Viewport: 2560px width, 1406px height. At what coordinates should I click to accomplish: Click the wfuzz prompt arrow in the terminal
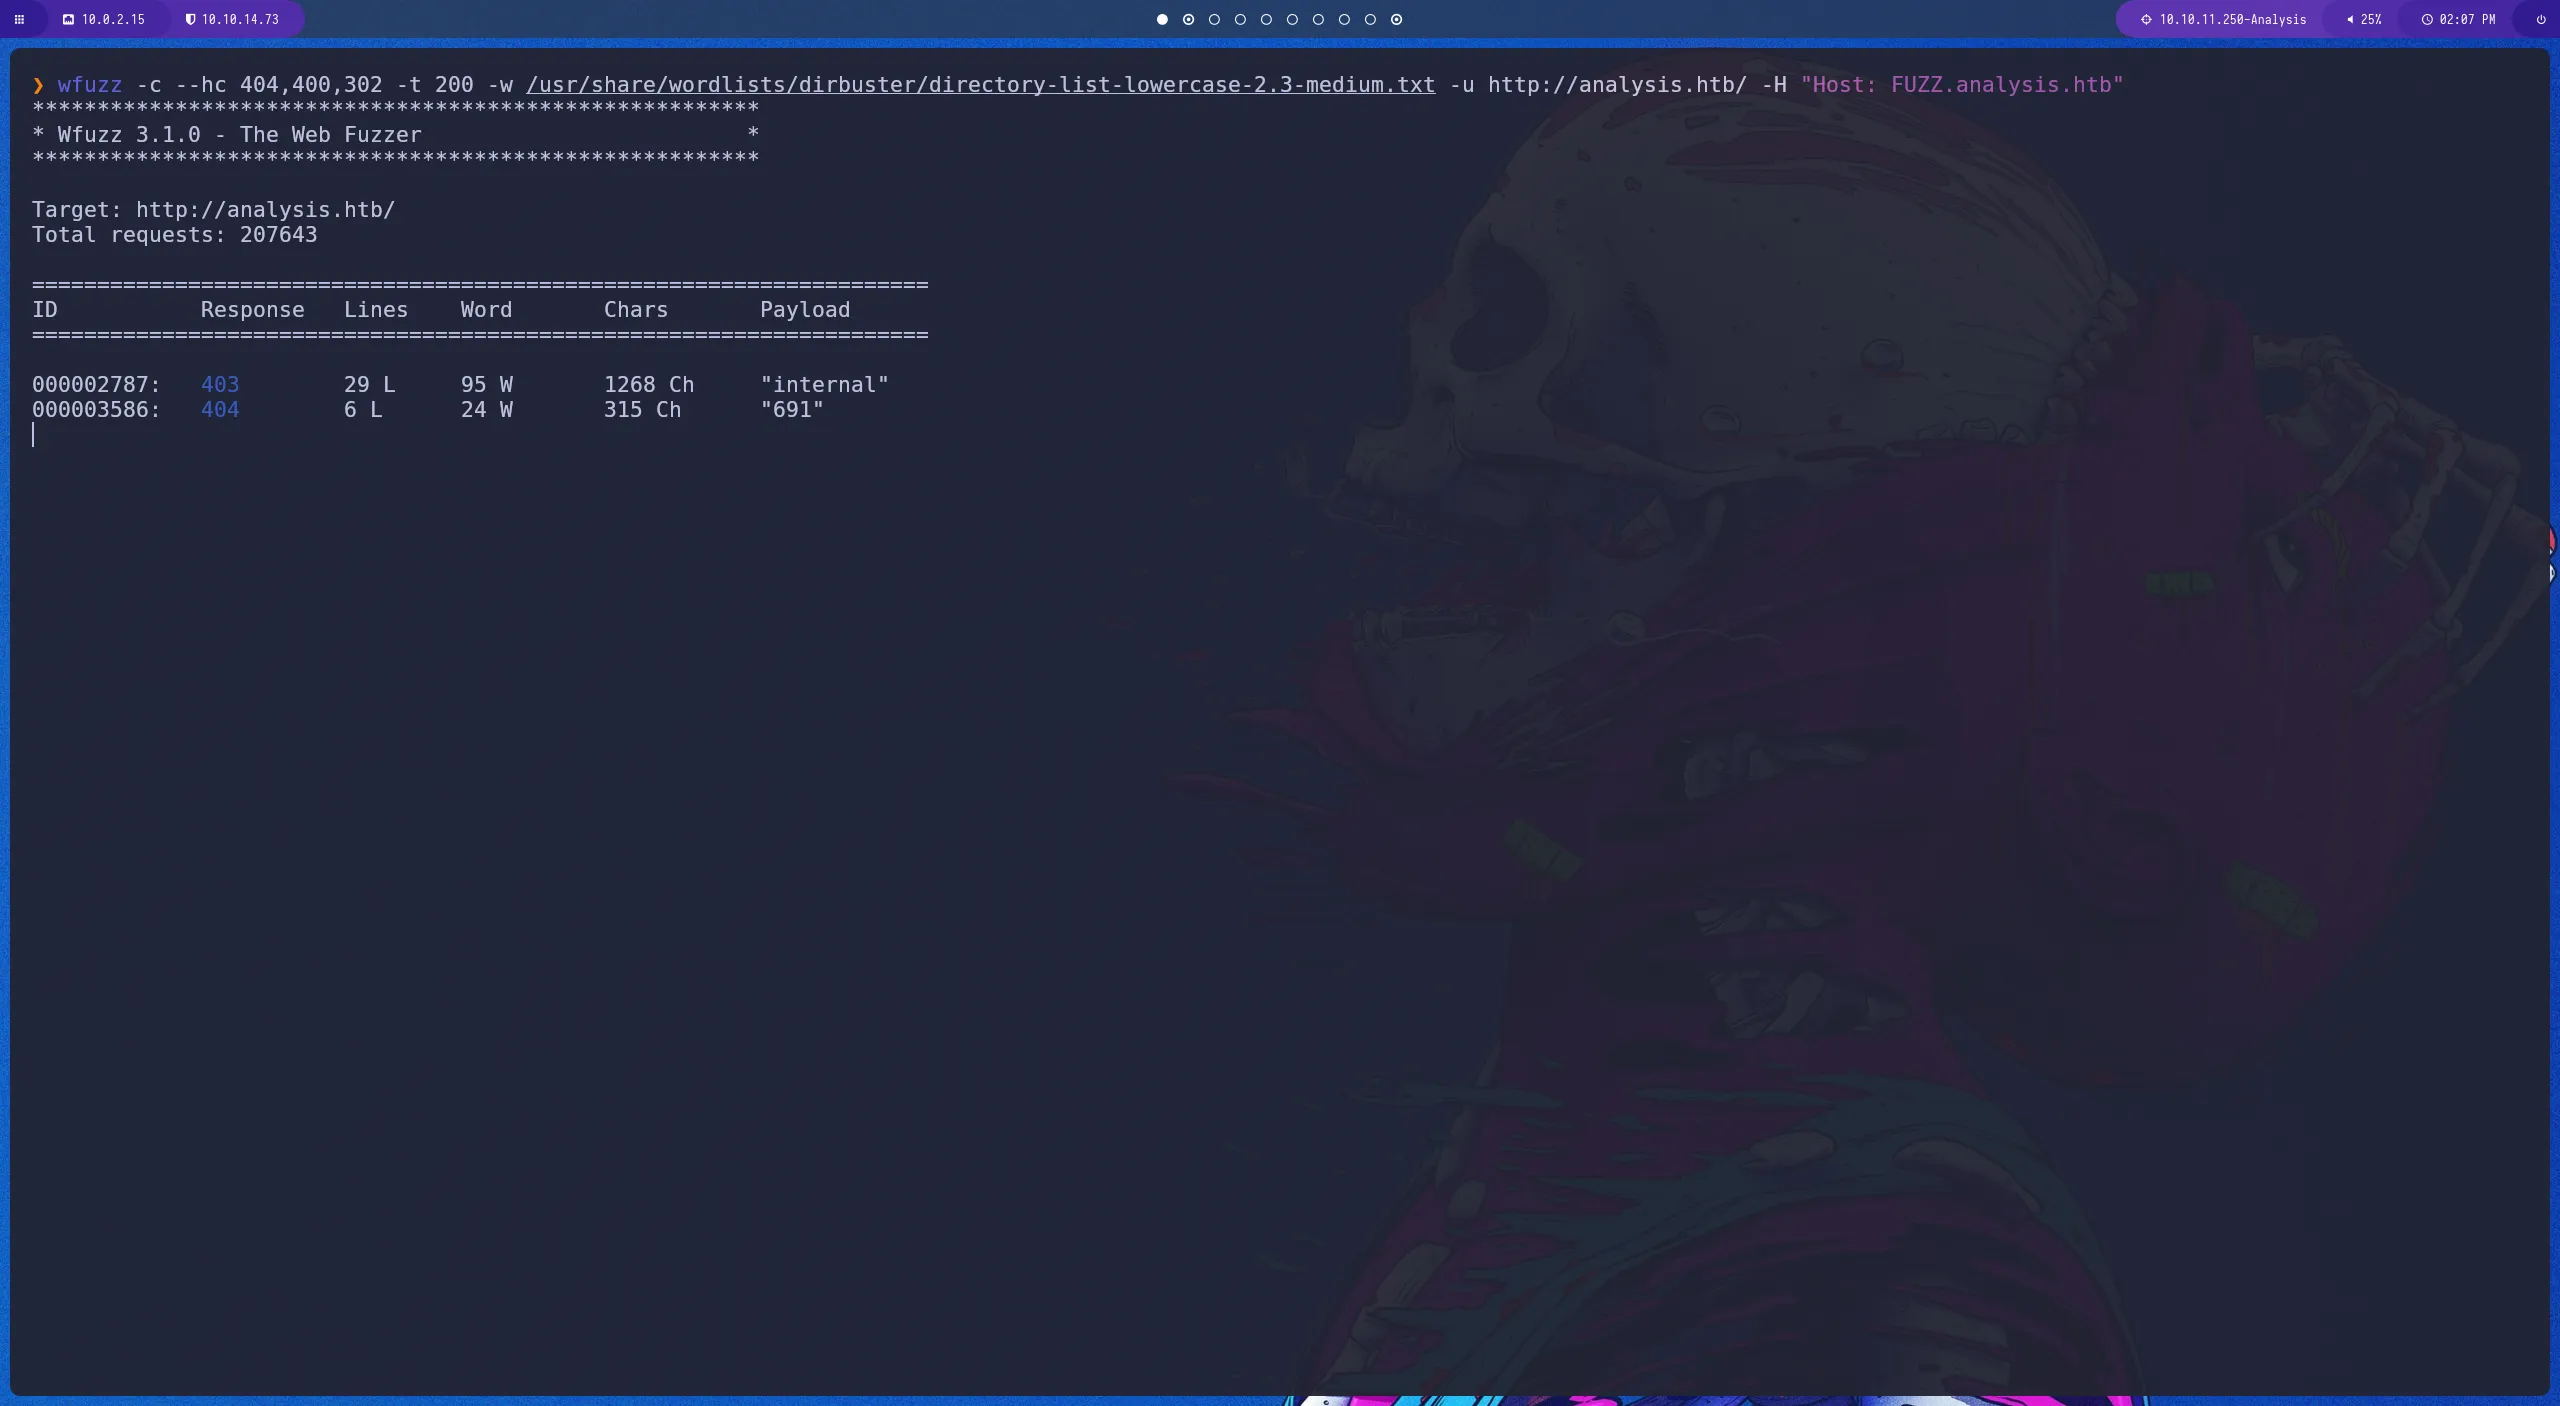(37, 85)
